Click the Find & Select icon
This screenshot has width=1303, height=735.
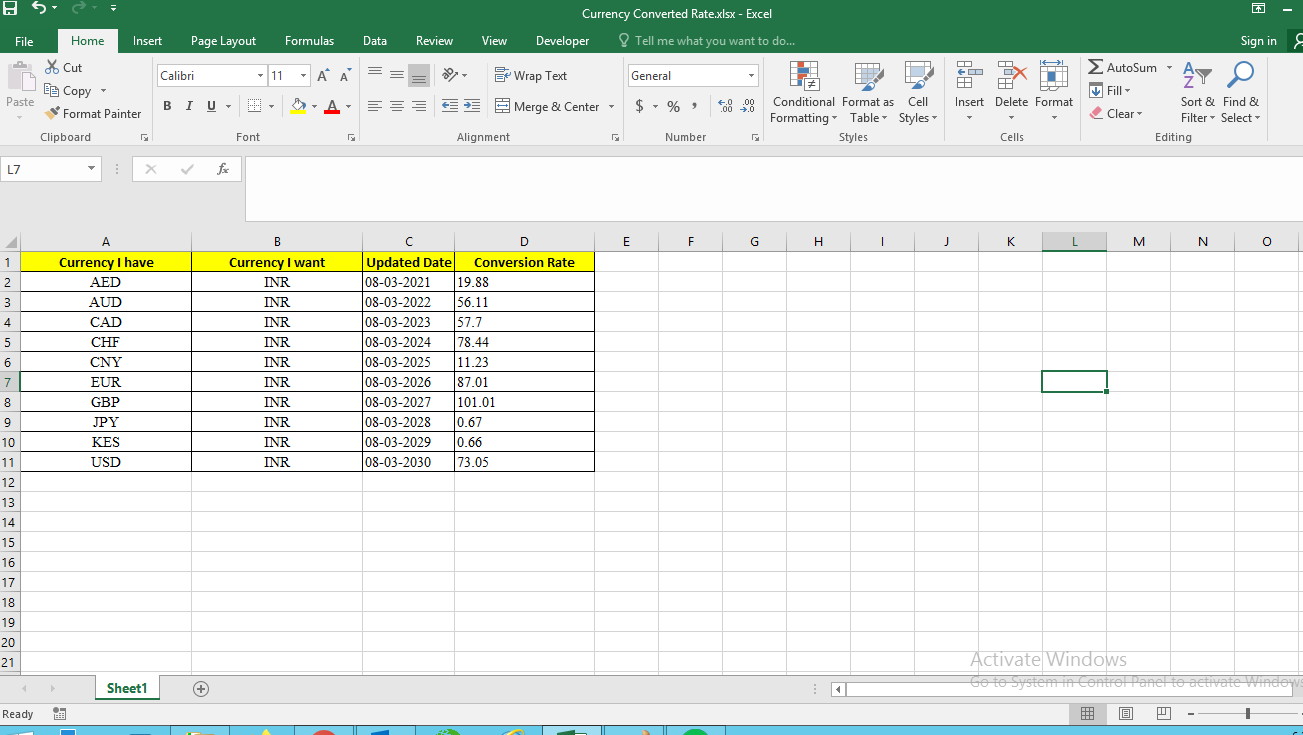pos(1240,76)
